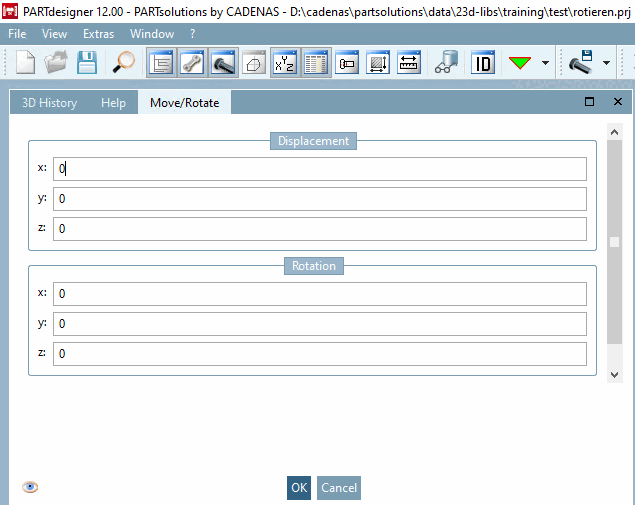Click the New document icon

tap(25, 62)
